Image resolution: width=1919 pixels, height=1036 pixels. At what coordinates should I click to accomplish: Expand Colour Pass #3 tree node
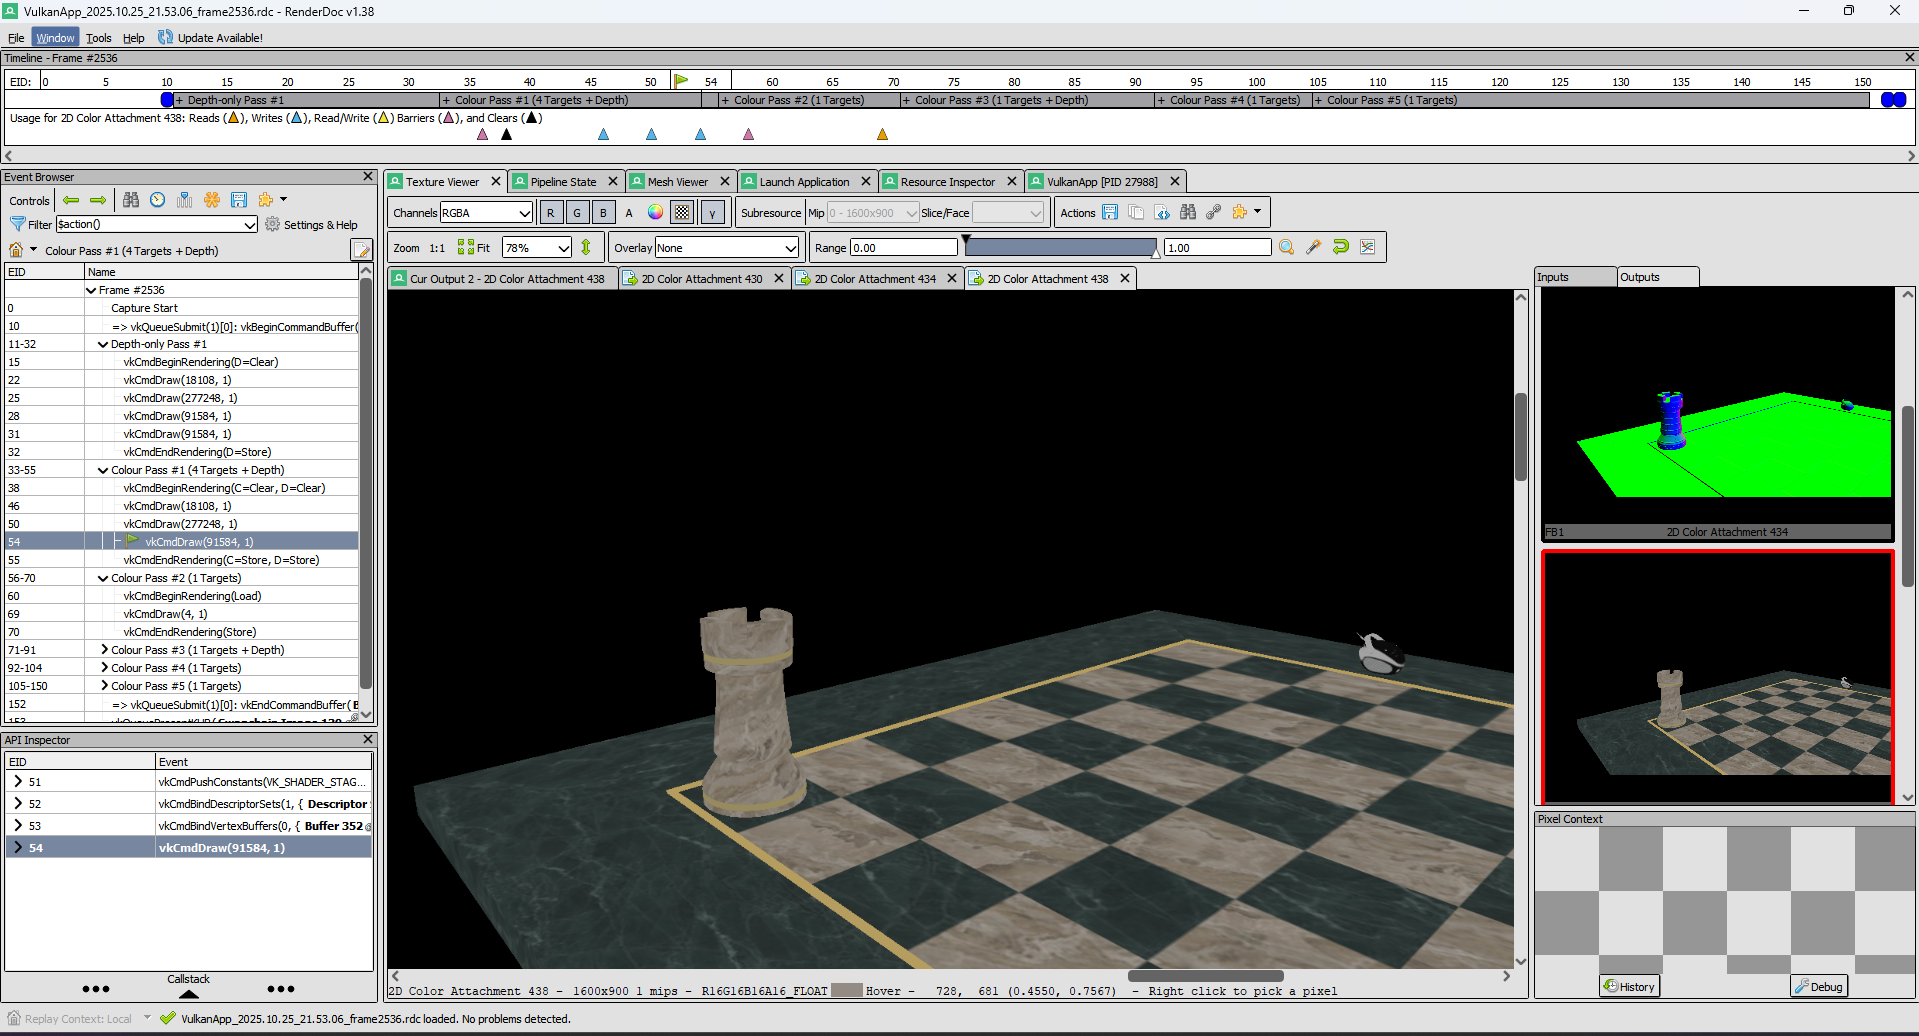[104, 650]
